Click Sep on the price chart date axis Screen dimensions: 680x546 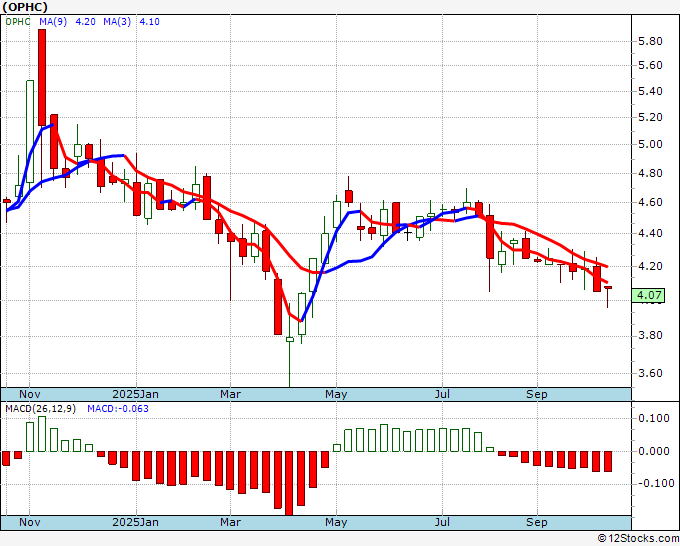[x=536, y=394]
